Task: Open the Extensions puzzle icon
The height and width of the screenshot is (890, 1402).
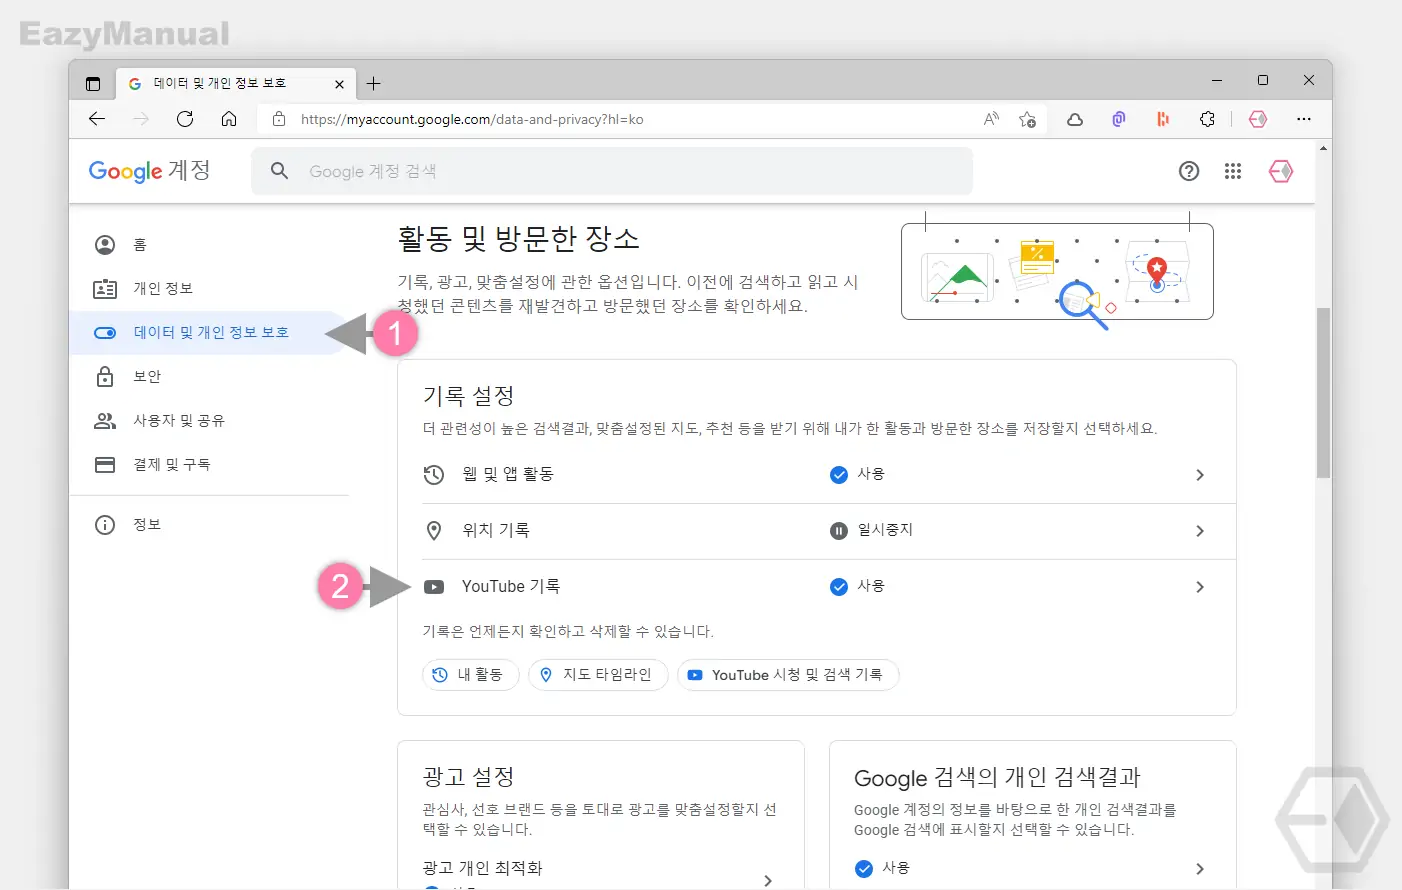Action: point(1207,119)
